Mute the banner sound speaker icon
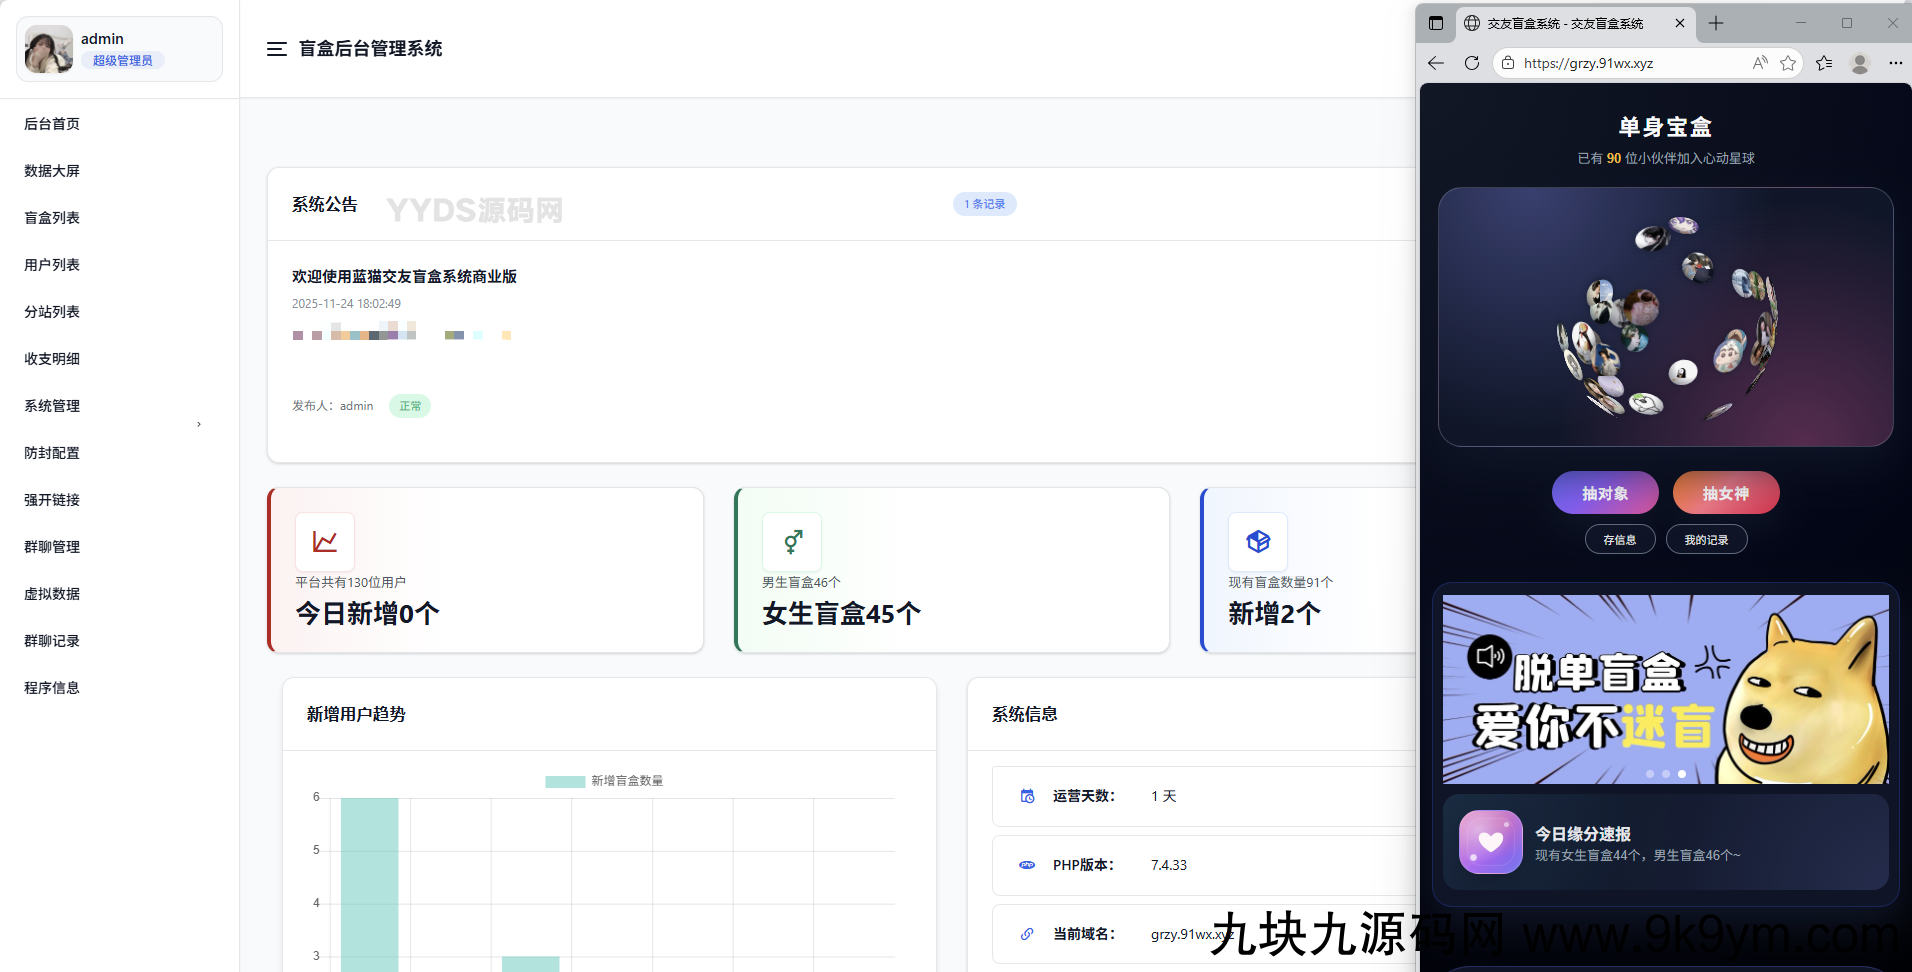Viewport: 1912px width, 972px height. (1489, 657)
